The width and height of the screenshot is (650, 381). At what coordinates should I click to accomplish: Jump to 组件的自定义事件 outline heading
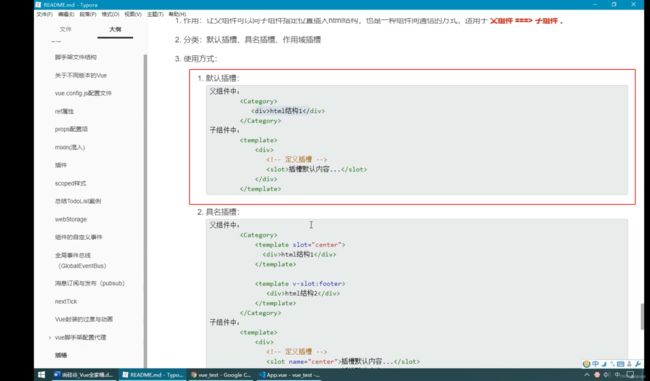[78, 237]
